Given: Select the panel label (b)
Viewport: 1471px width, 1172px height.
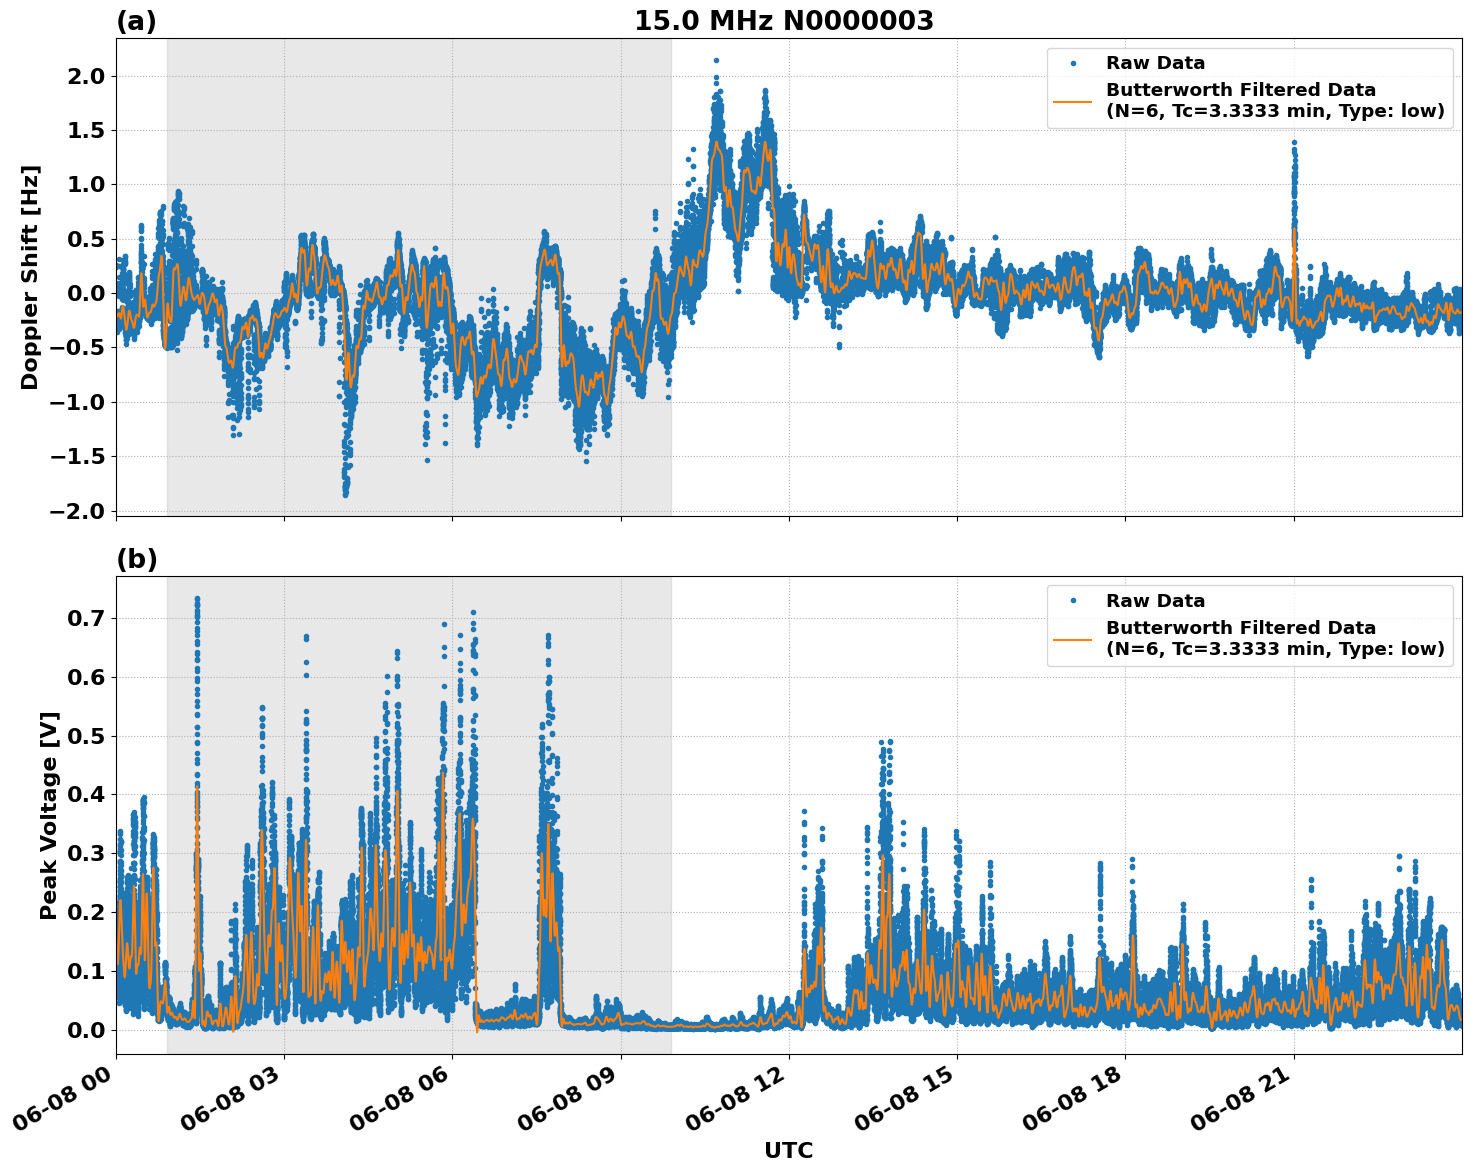Looking at the screenshot, I should [x=138, y=558].
